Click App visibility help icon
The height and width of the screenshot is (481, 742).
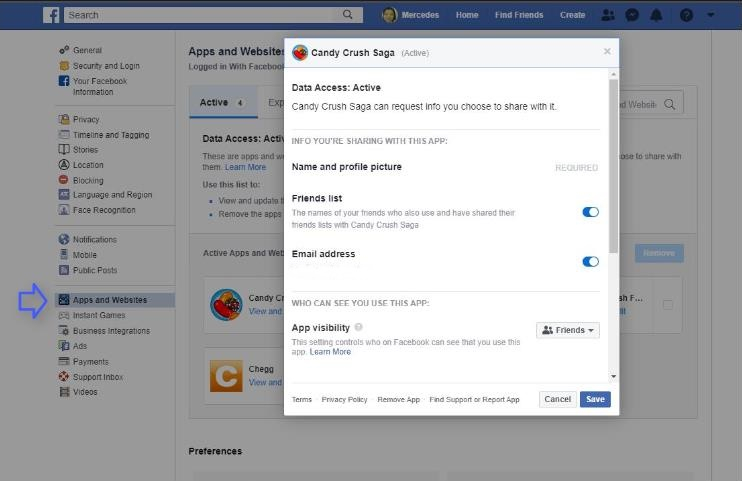pos(359,327)
